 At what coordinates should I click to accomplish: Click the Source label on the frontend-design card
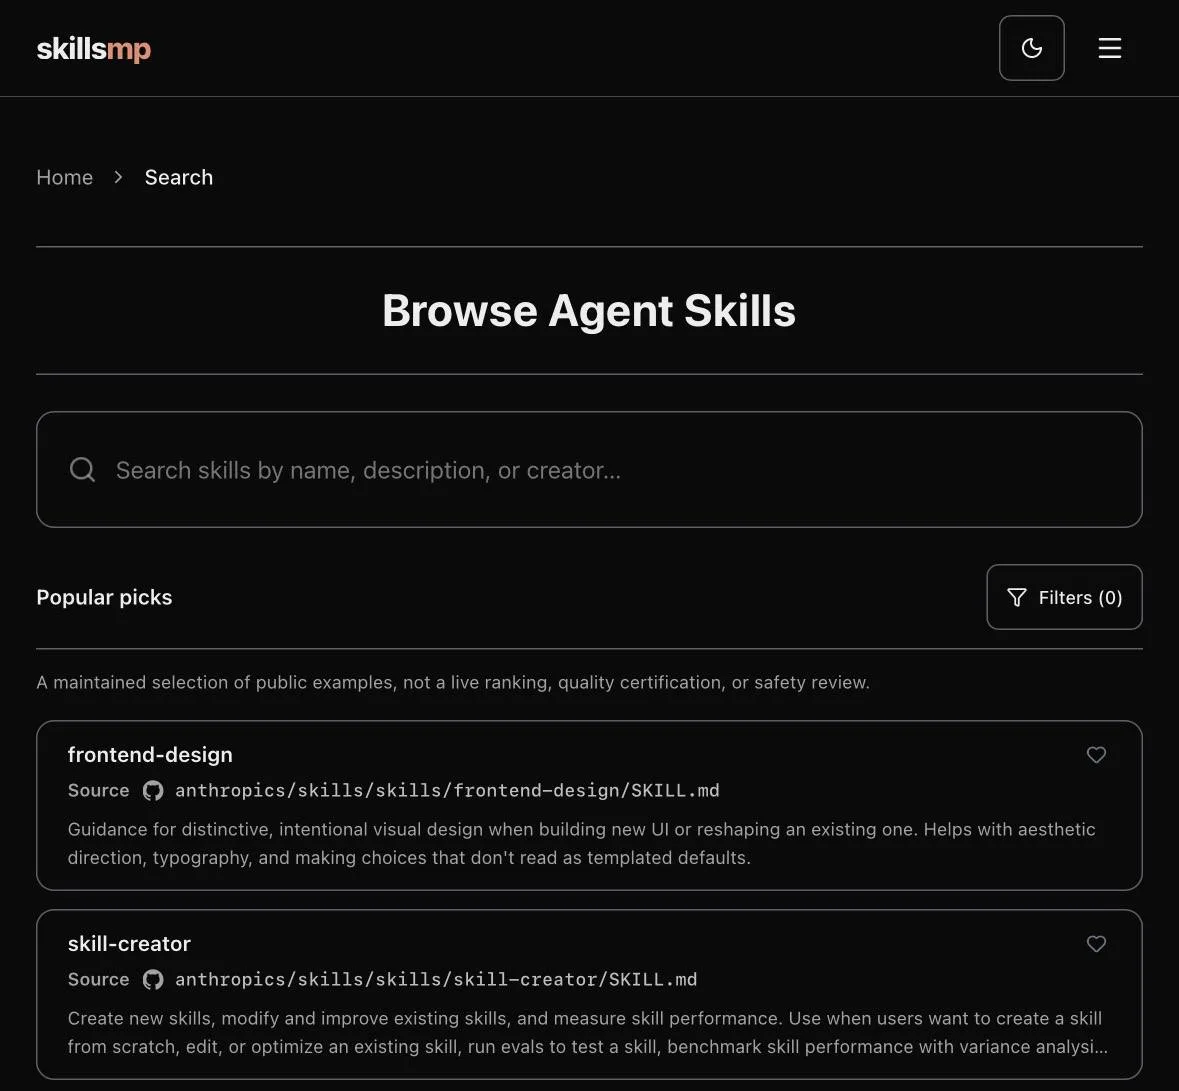[99, 790]
